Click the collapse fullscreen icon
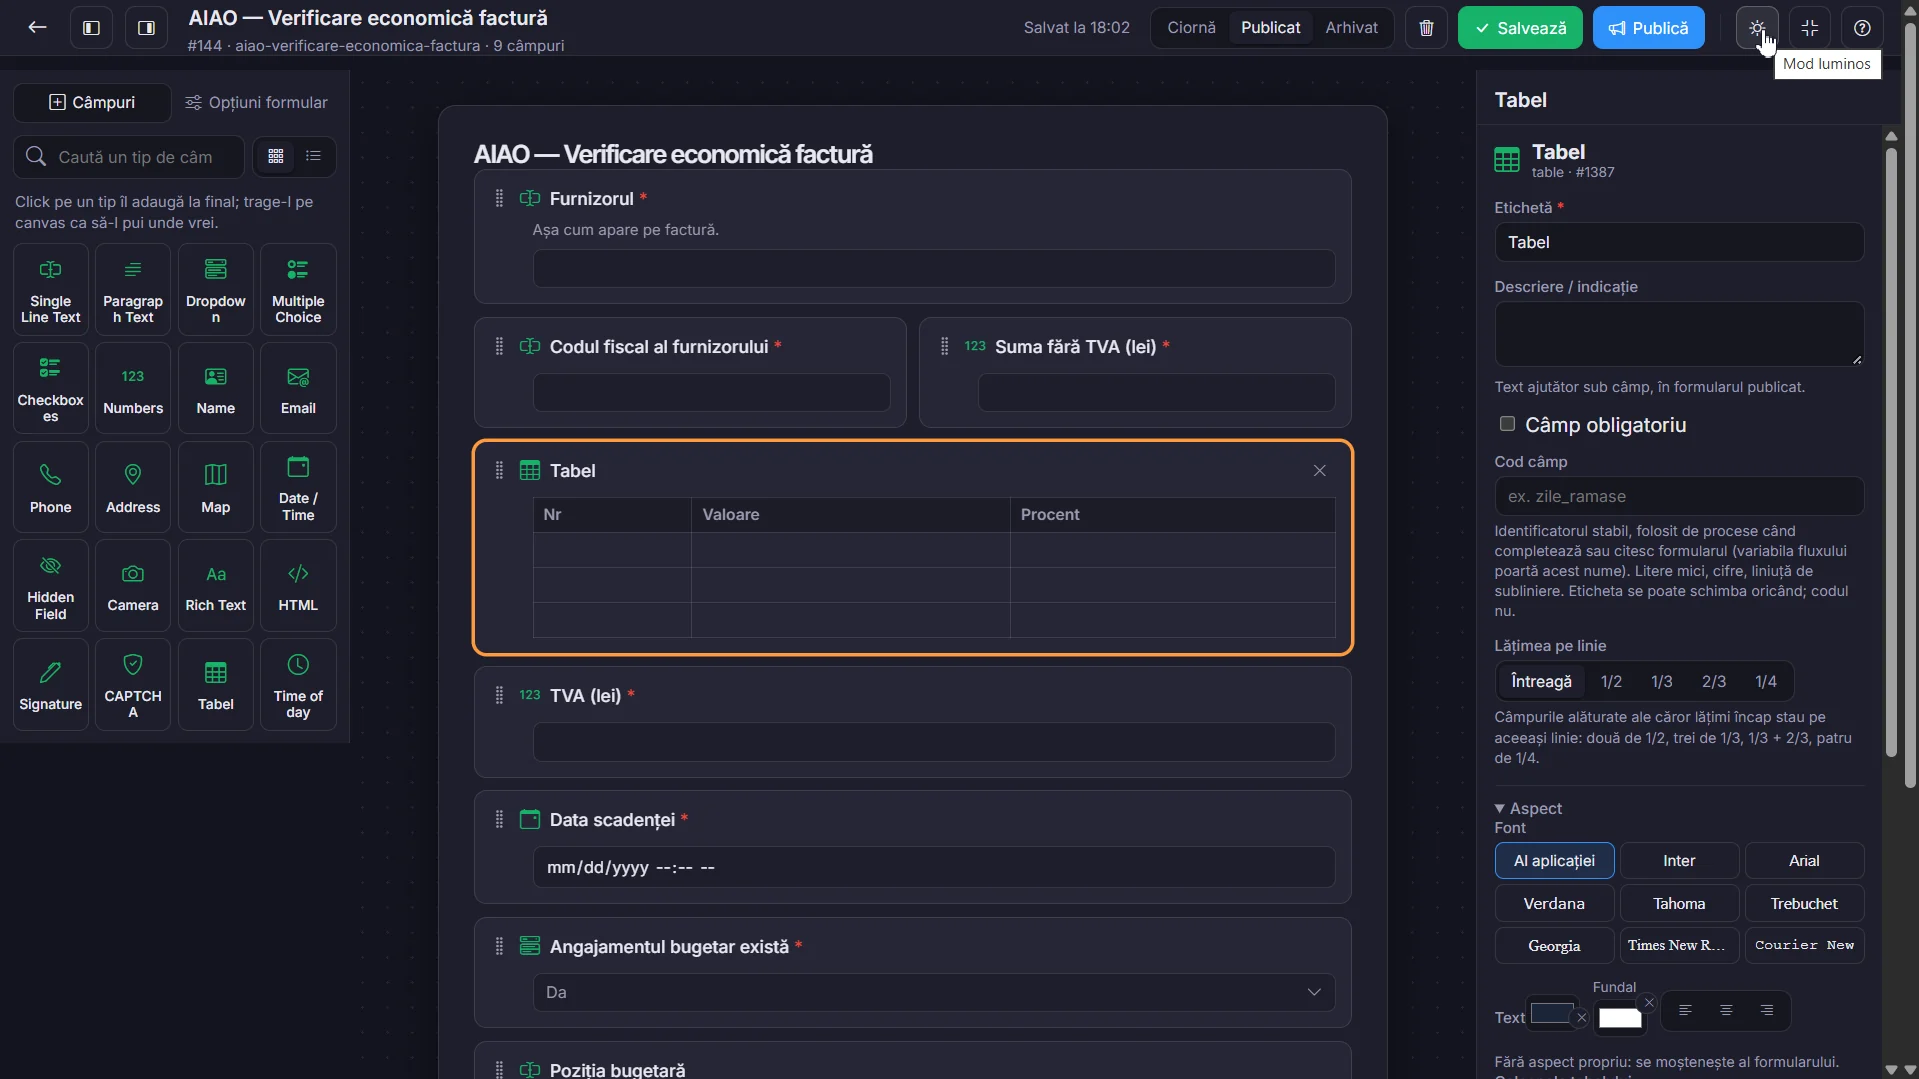 pos(1809,27)
